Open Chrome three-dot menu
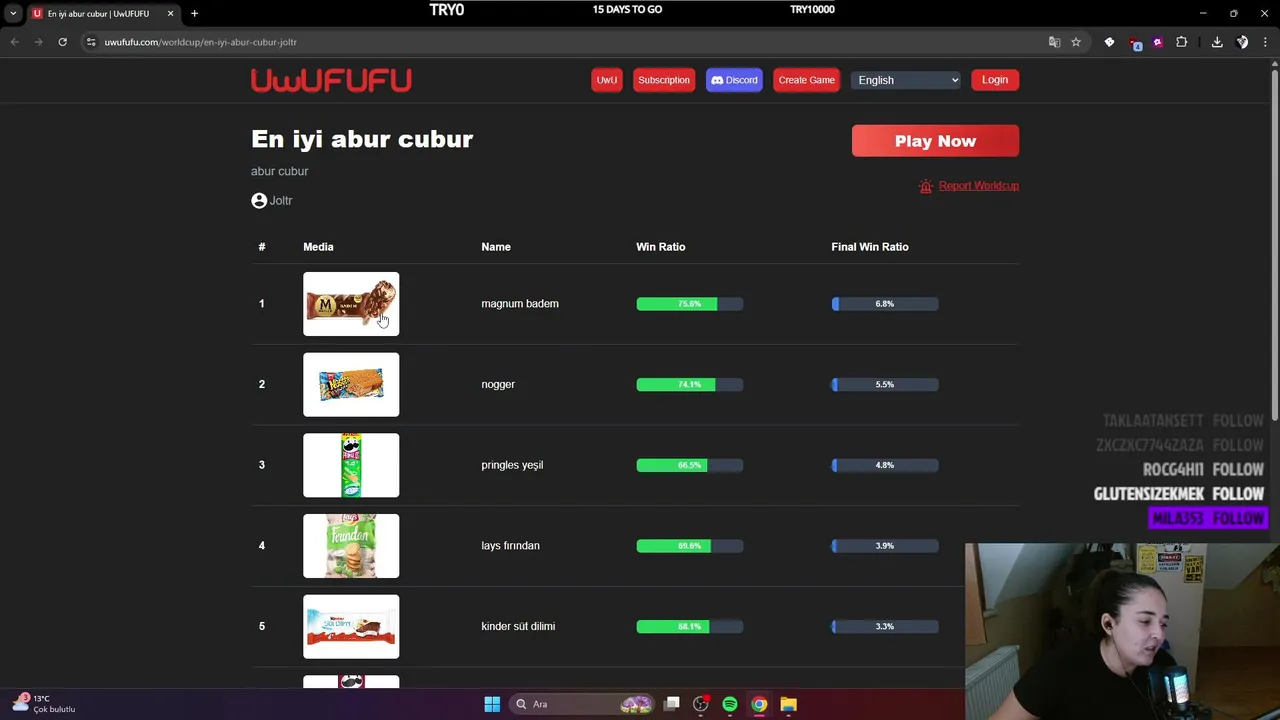Viewport: 1280px width, 720px height. point(1266,42)
